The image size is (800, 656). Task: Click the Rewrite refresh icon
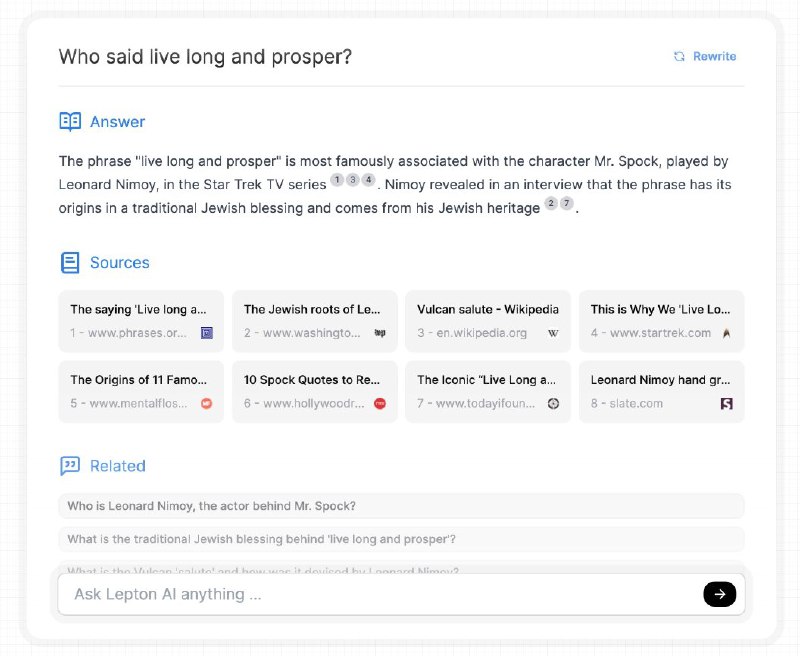click(680, 57)
